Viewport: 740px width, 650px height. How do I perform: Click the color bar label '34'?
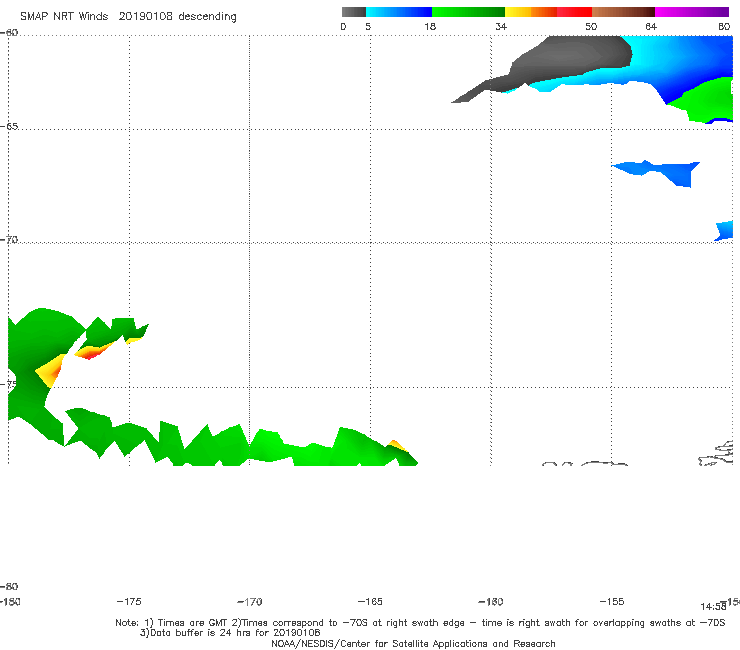[x=501, y=26]
